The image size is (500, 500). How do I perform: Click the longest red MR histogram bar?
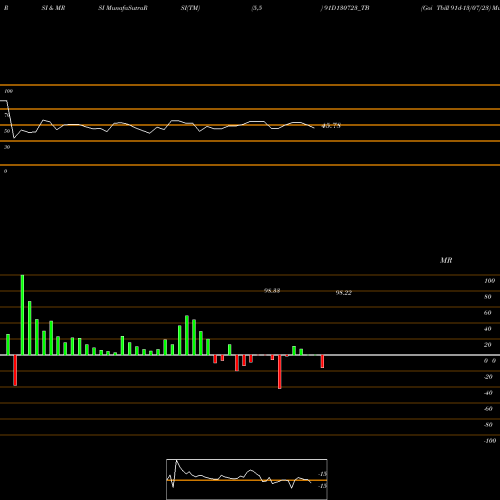280,372
